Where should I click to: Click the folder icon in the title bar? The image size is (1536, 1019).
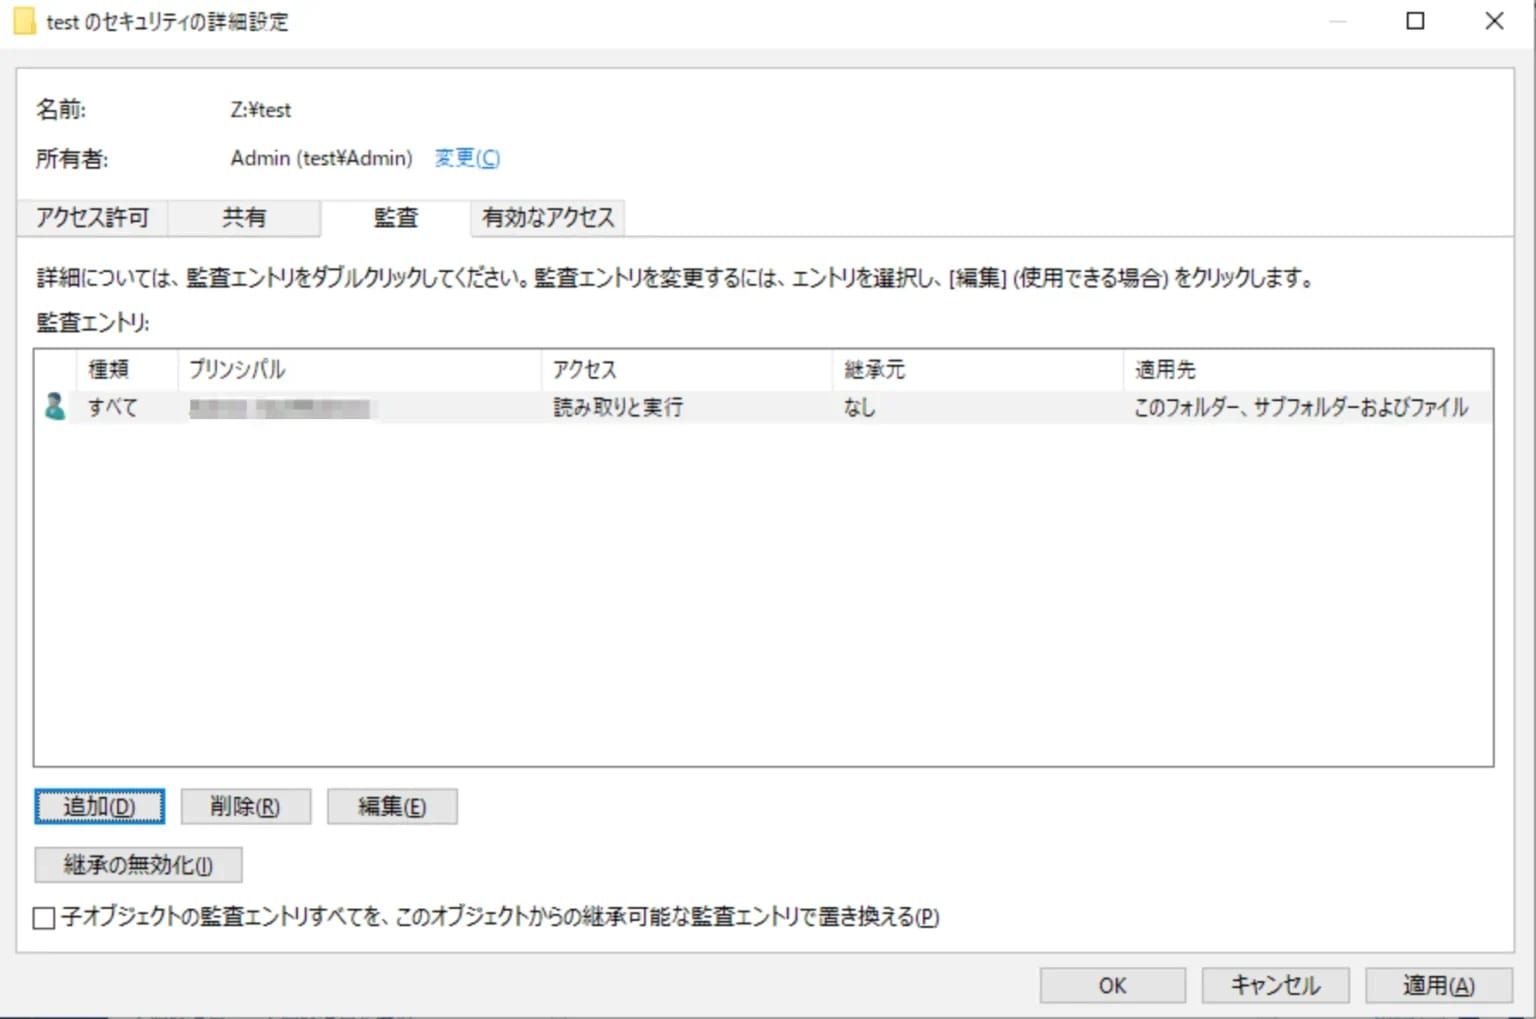(23, 20)
